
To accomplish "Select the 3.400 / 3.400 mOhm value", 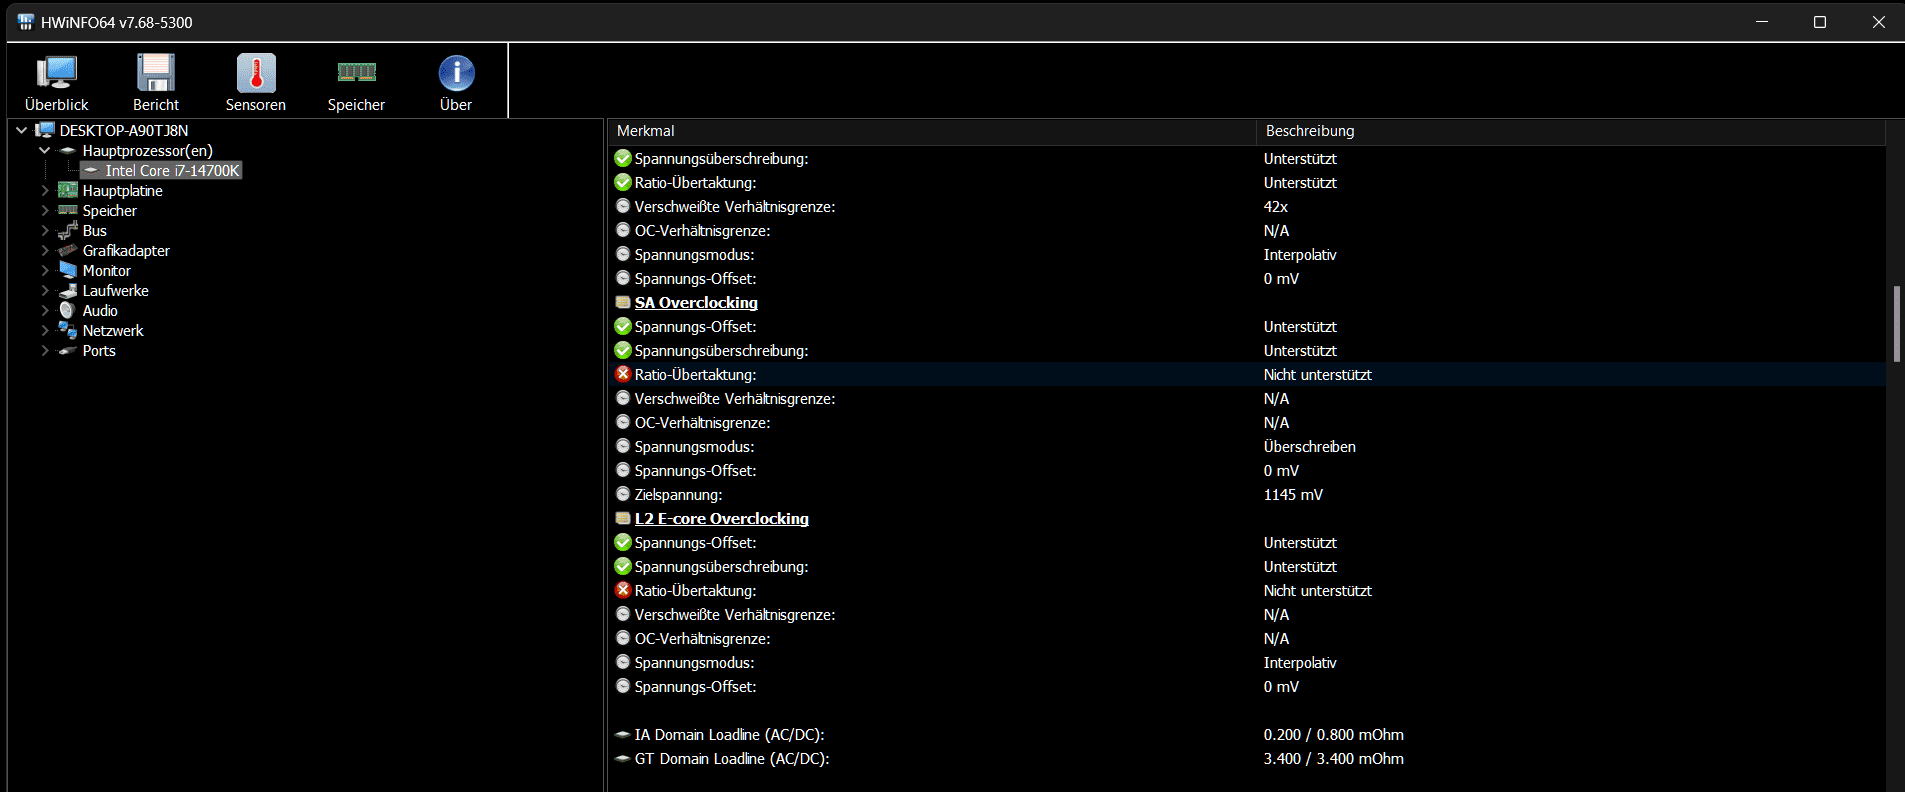I will 1333,759.
